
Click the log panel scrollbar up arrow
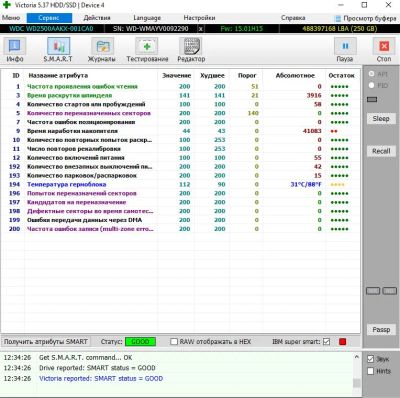point(357,357)
